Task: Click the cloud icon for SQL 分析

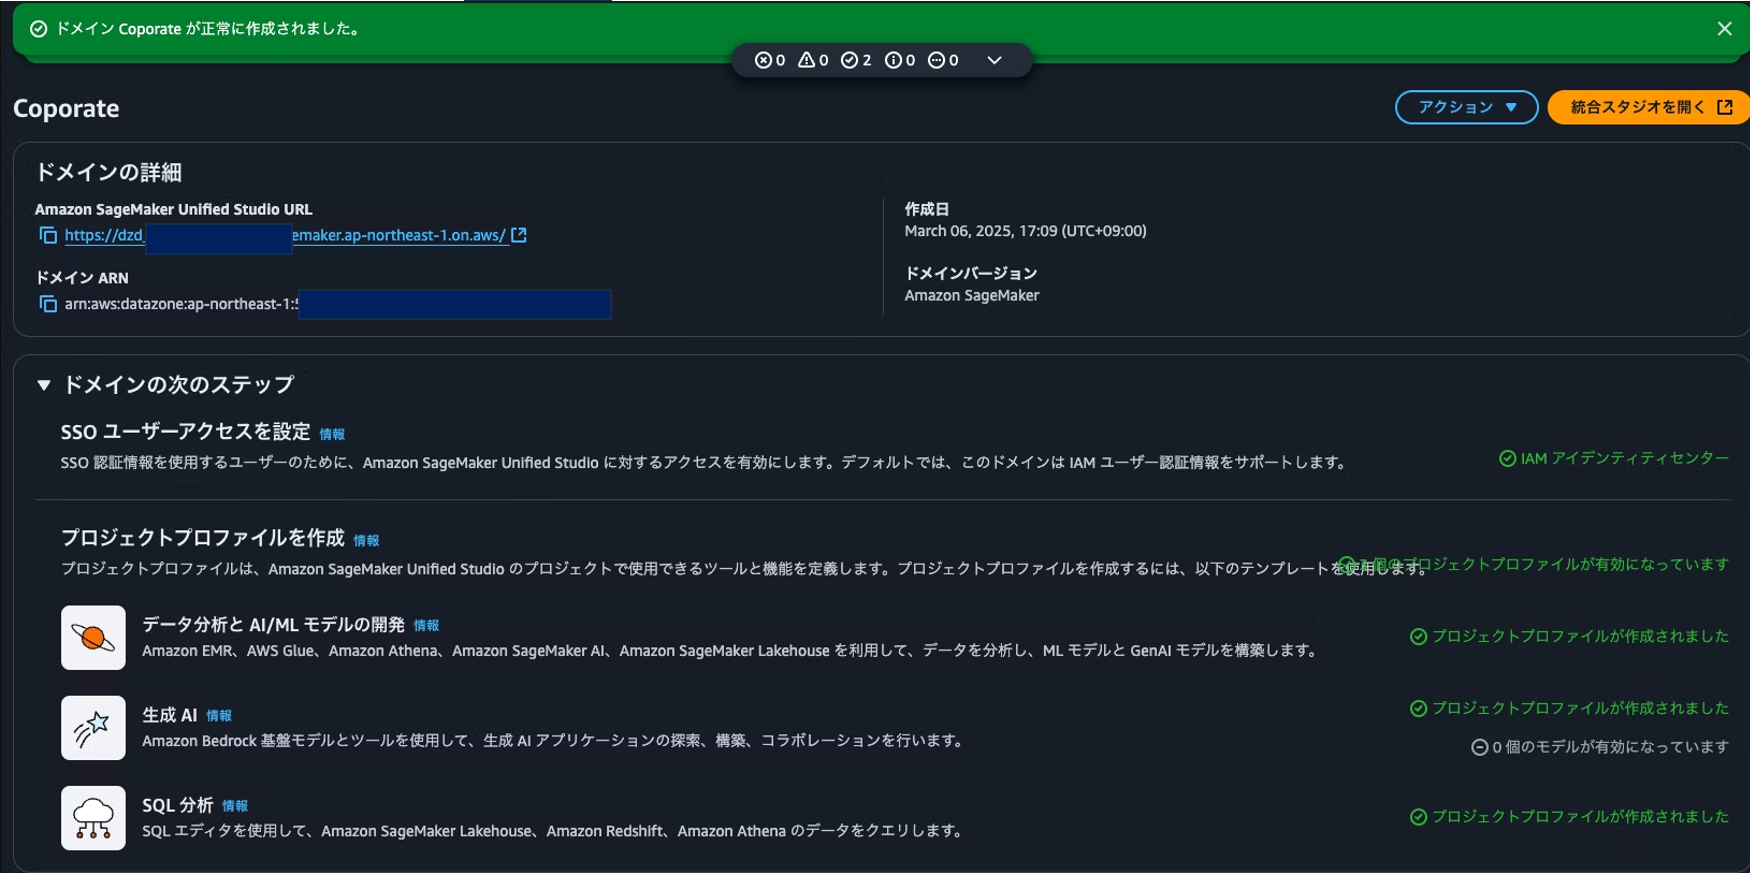Action: pyautogui.click(x=93, y=817)
